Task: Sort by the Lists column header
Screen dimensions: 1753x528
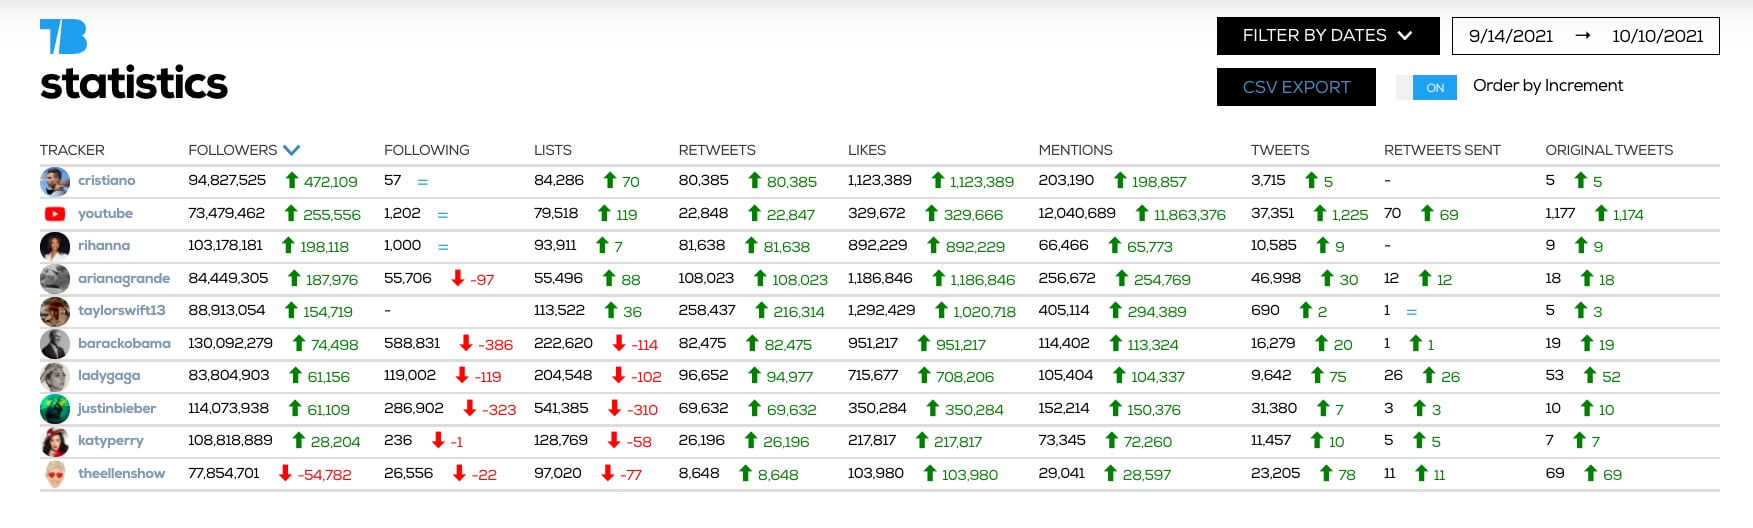Action: 553,150
